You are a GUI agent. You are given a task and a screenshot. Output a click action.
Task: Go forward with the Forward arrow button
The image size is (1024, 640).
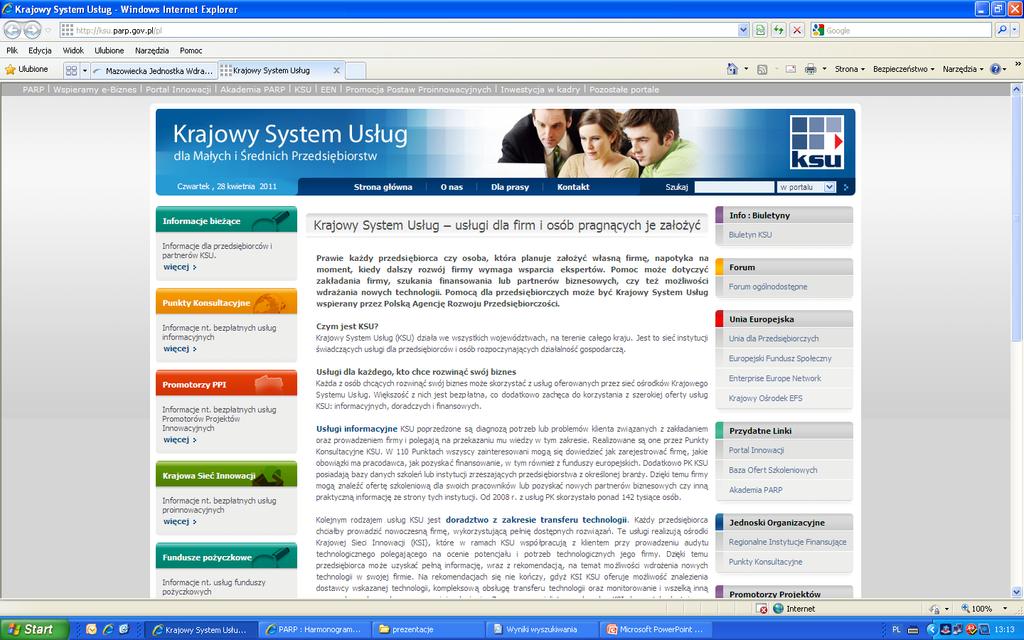(x=32, y=30)
